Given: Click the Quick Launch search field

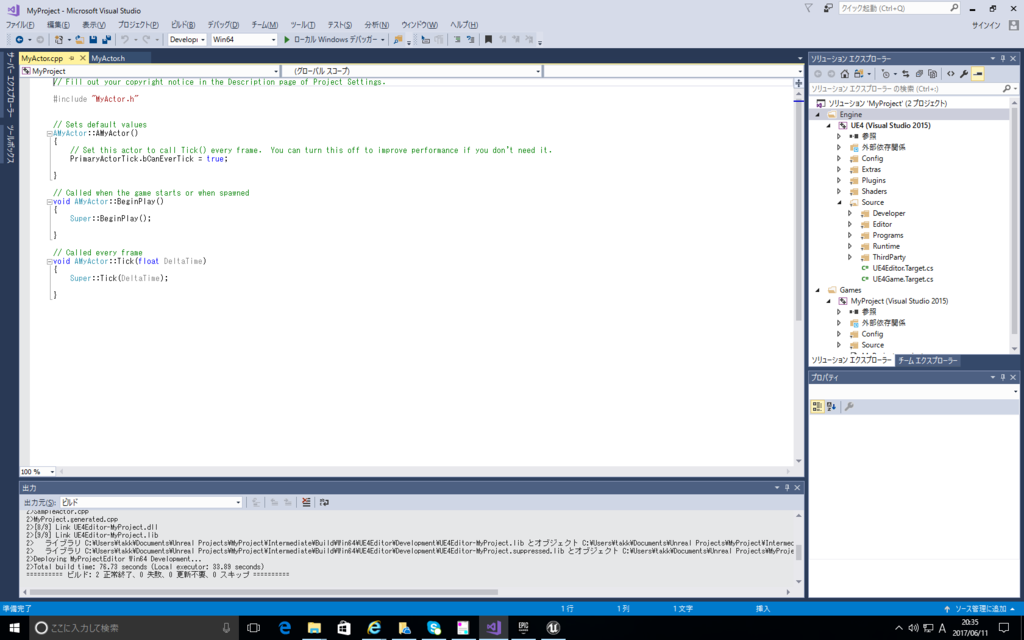Looking at the screenshot, I should point(899,8).
